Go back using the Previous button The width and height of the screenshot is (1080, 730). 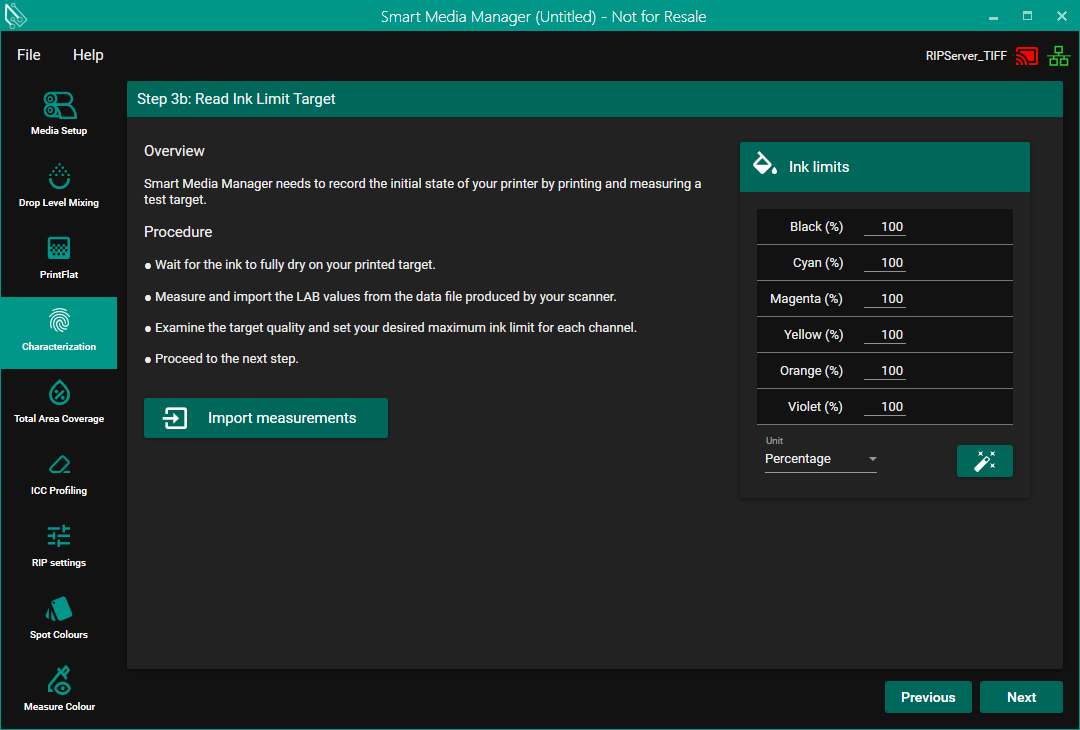(x=928, y=697)
